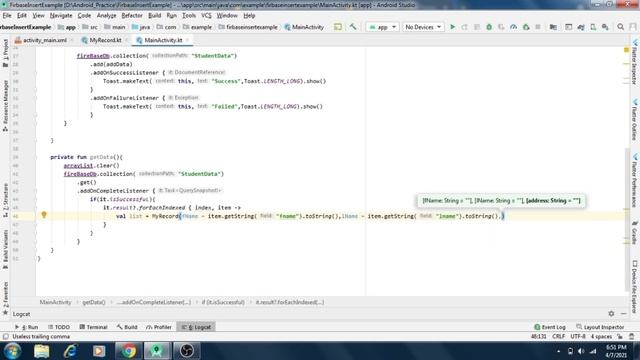Open the No Devices dropdown
This screenshot has width=640, height=360.
[422, 27]
